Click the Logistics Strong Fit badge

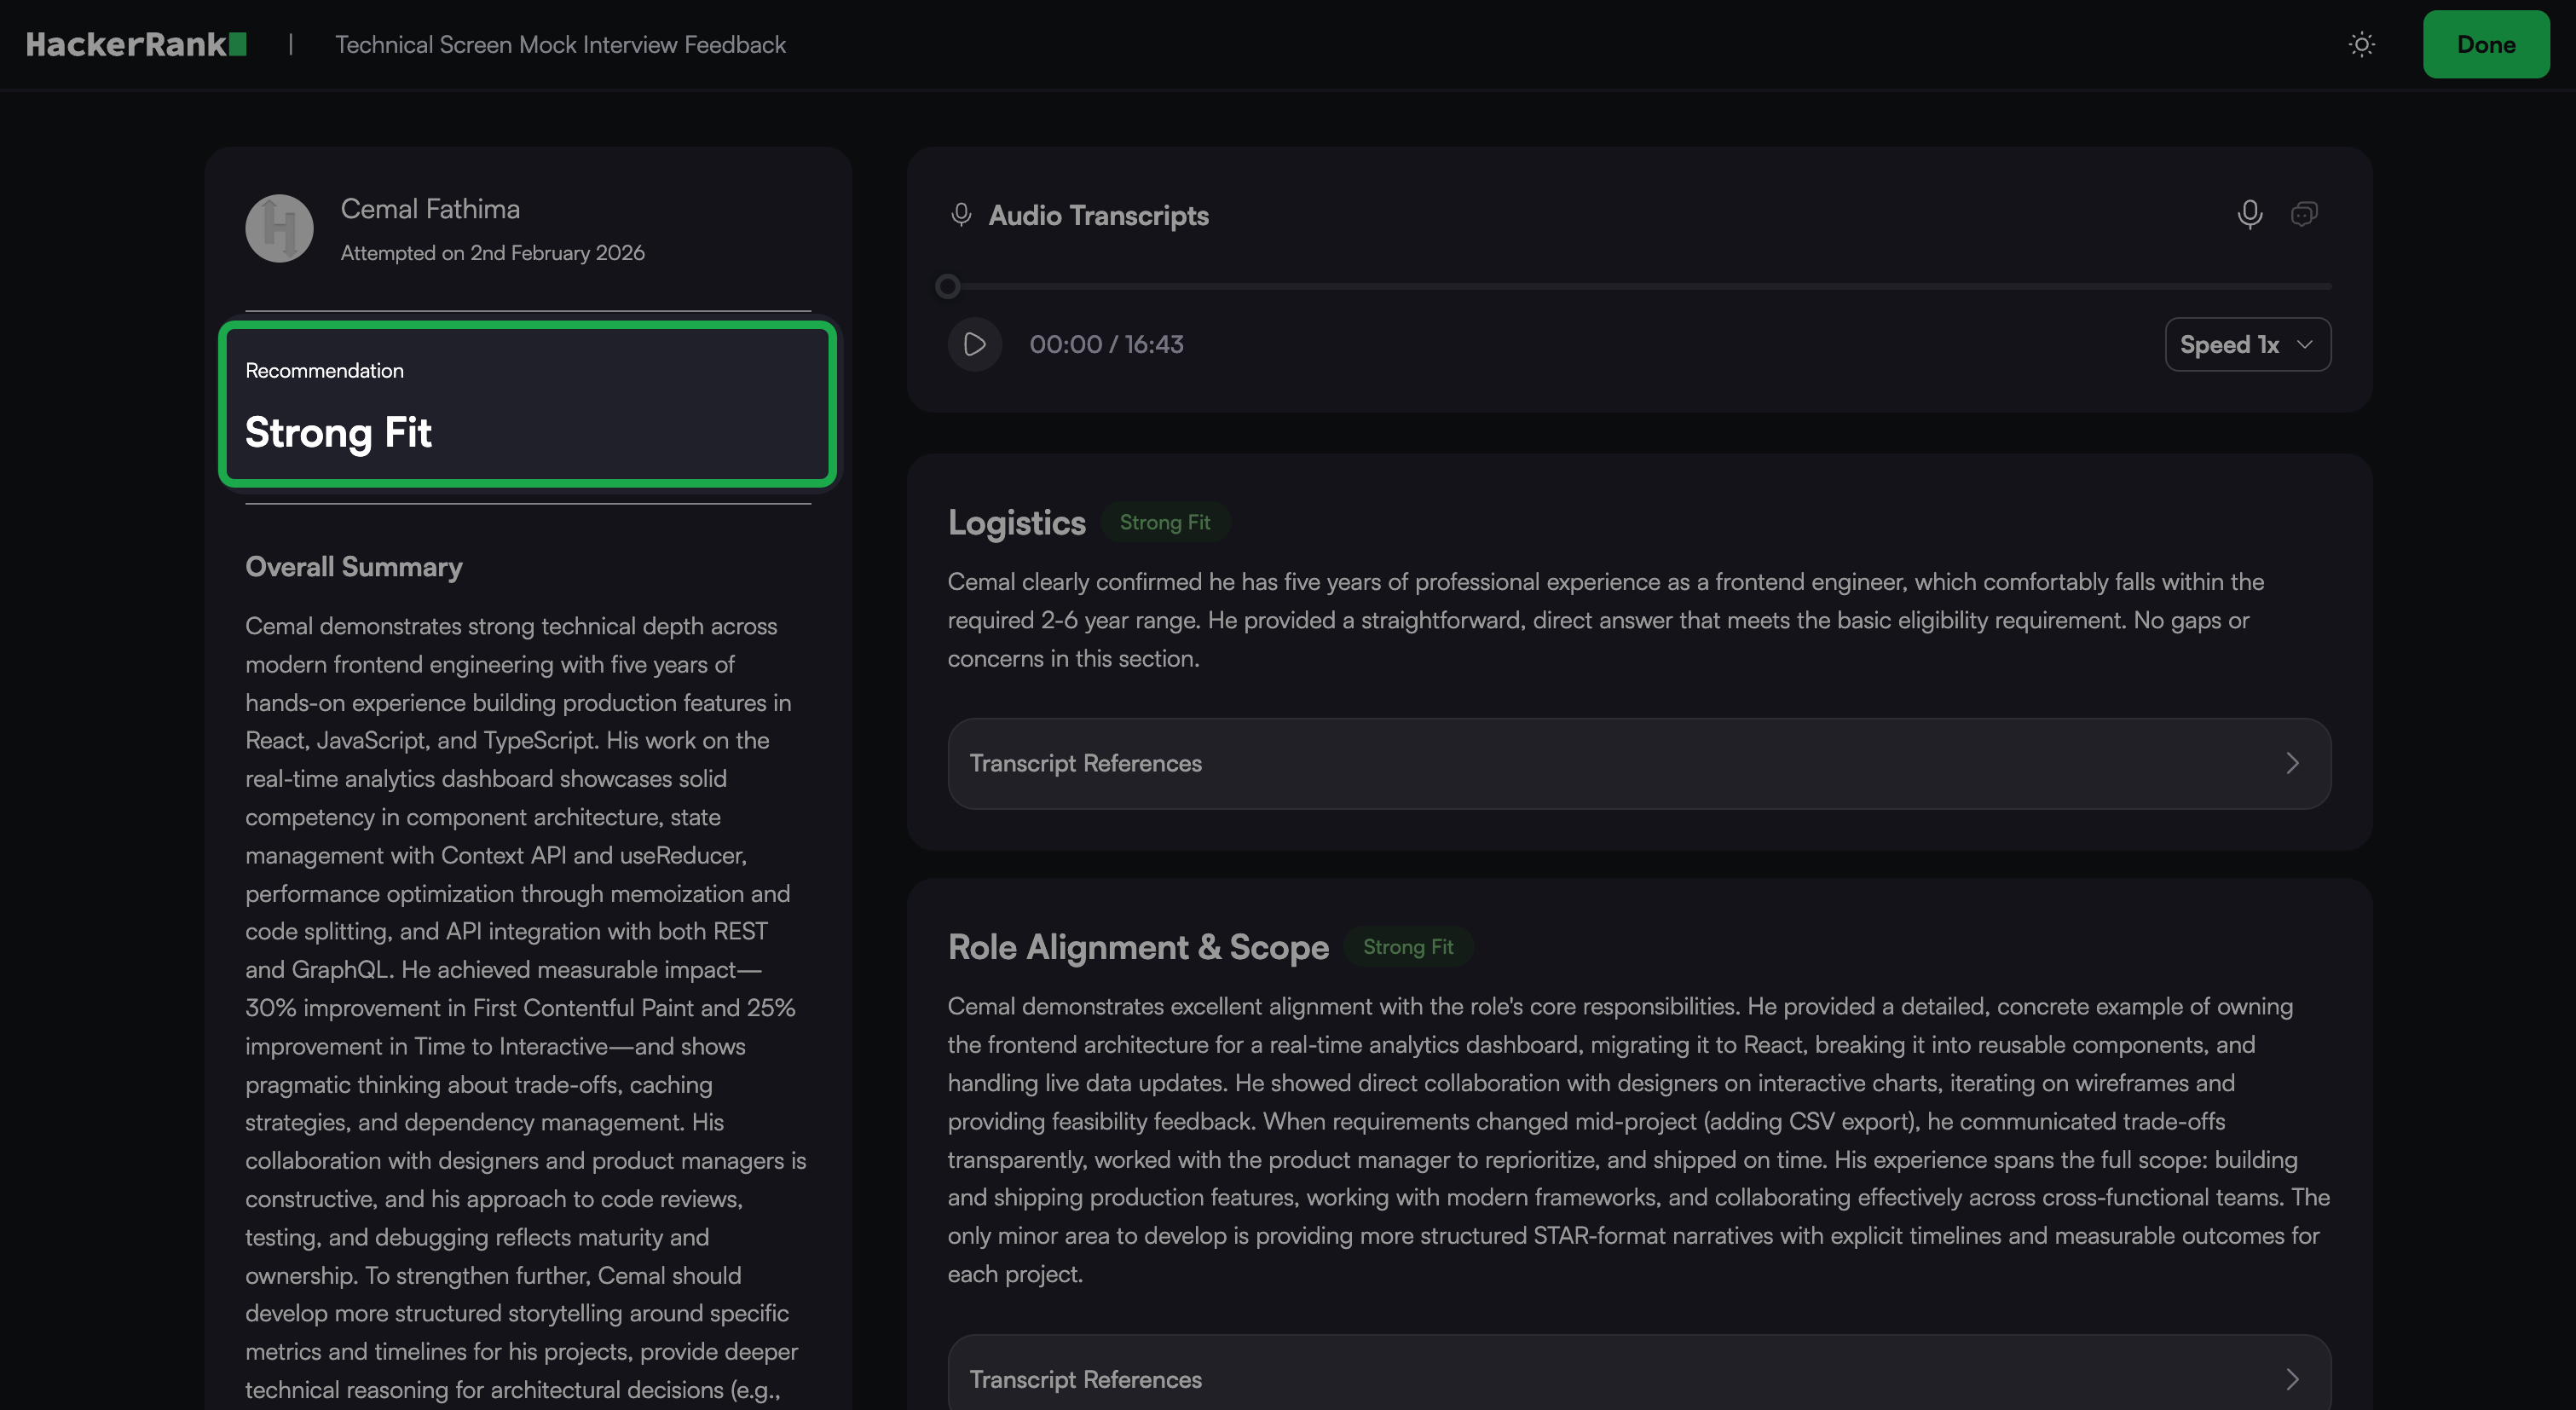1164,522
